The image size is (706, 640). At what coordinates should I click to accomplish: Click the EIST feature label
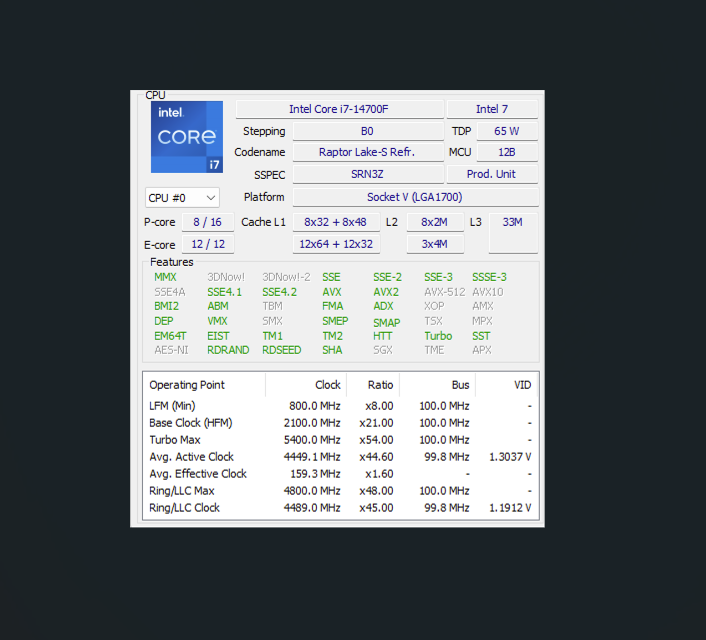click(x=218, y=336)
